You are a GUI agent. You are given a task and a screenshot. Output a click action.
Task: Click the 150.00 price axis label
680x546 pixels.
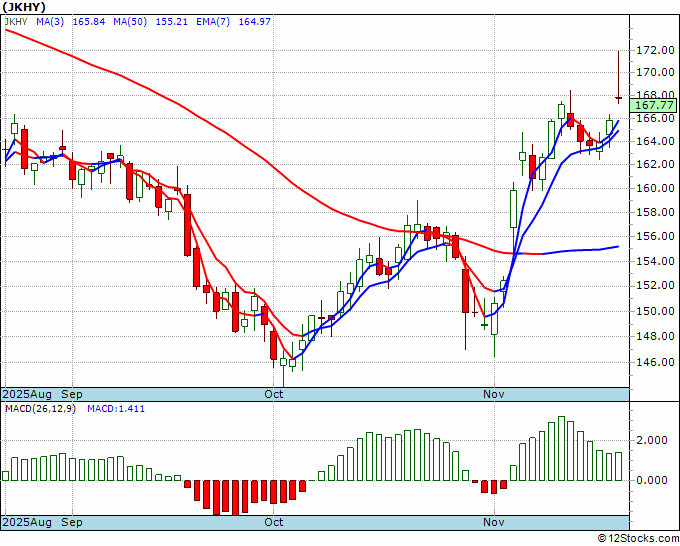655,311
